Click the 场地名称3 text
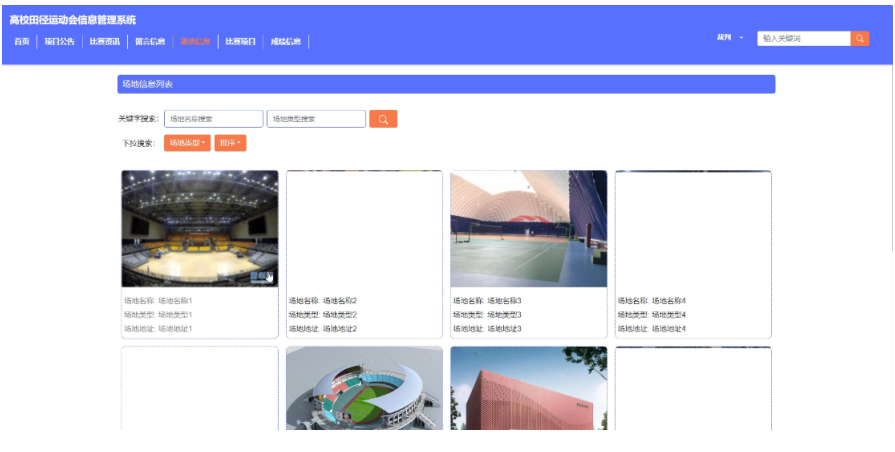This screenshot has height=452, width=895. click(x=505, y=301)
